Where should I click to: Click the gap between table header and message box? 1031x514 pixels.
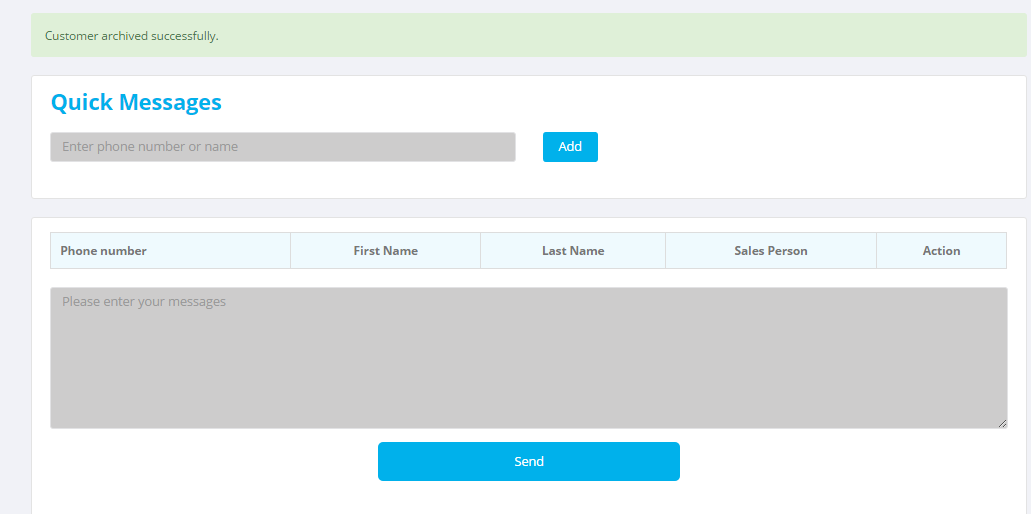coord(529,278)
